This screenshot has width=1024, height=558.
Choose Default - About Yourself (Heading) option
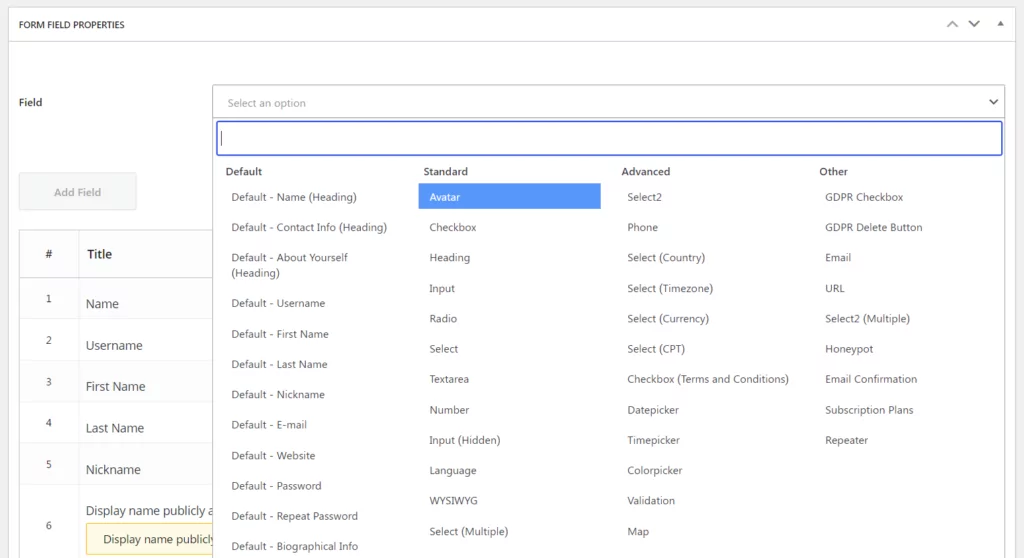pos(289,265)
